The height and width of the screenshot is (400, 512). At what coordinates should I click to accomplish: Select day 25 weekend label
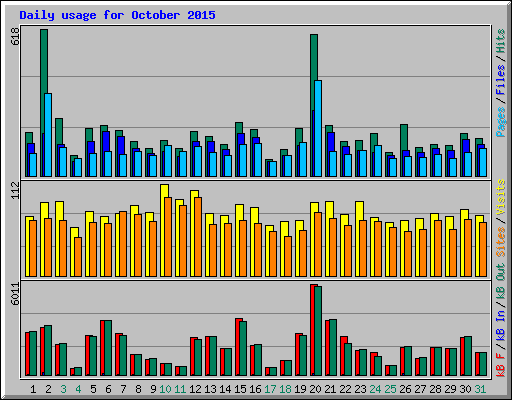(x=390, y=389)
